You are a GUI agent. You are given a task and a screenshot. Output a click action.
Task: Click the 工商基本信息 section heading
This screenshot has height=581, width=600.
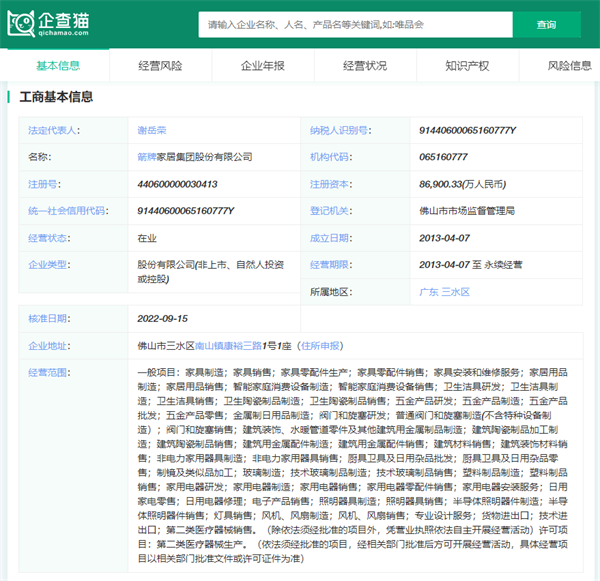(56, 98)
